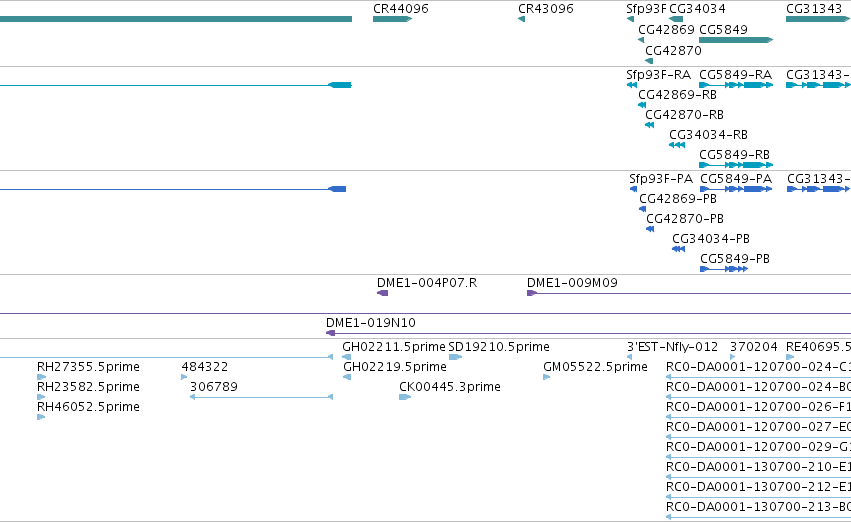Click EST label GH02211.5prime
Viewport: 851px width, 522px height.
[x=393, y=347]
